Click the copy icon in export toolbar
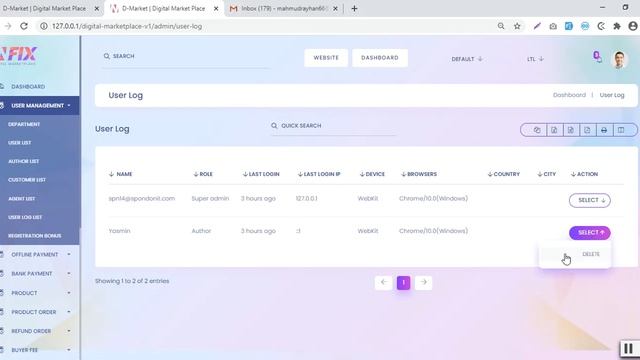Viewport: 640px width, 360px height. pos(537,130)
